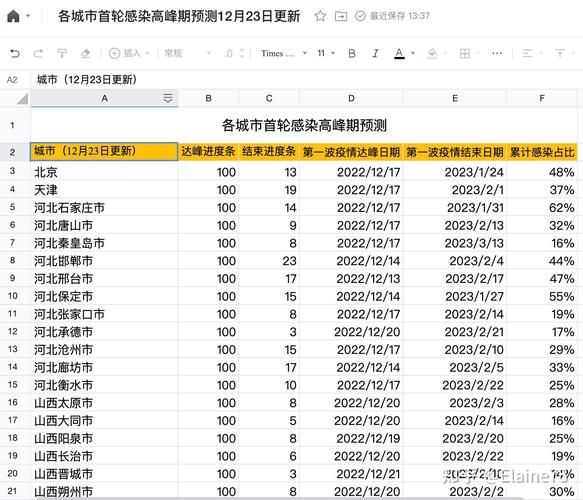This screenshot has height=500, width=583.
Task: Select 沧州 end date 2023/2/10
Action: [x=455, y=349]
